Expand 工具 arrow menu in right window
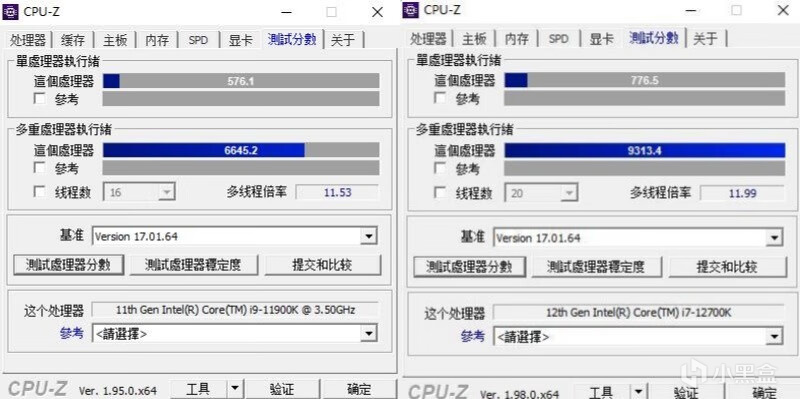This screenshot has height=399, width=800. (638, 392)
